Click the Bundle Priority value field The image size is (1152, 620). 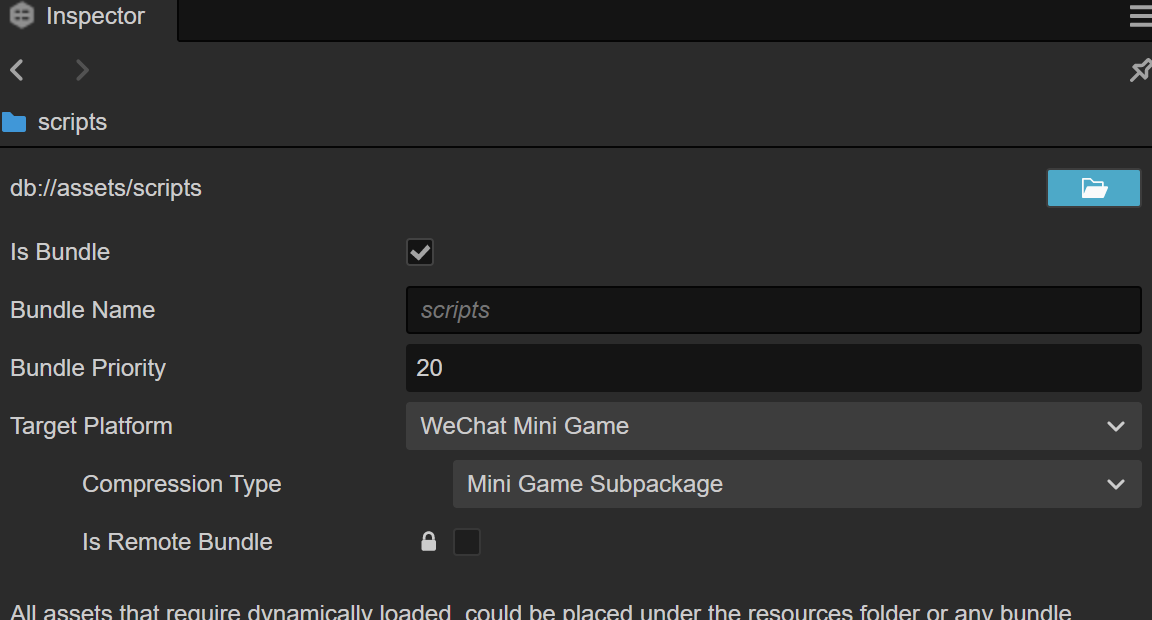(x=773, y=368)
